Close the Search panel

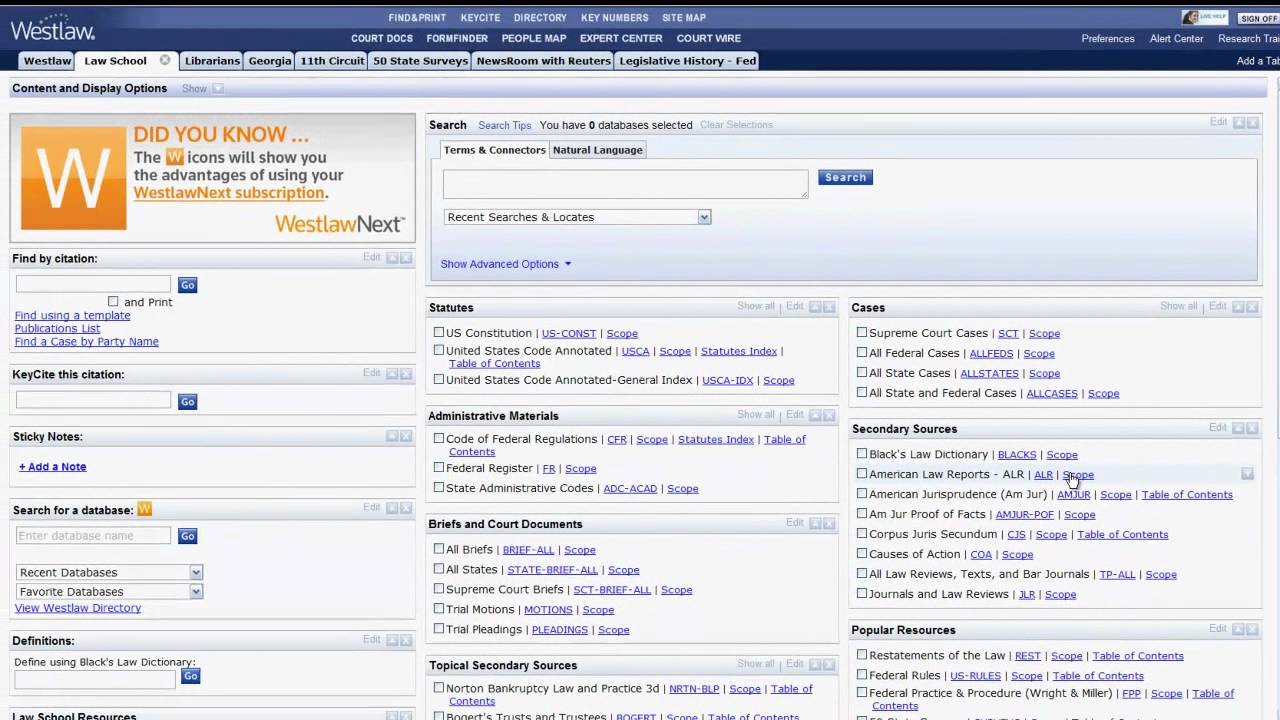1252,122
